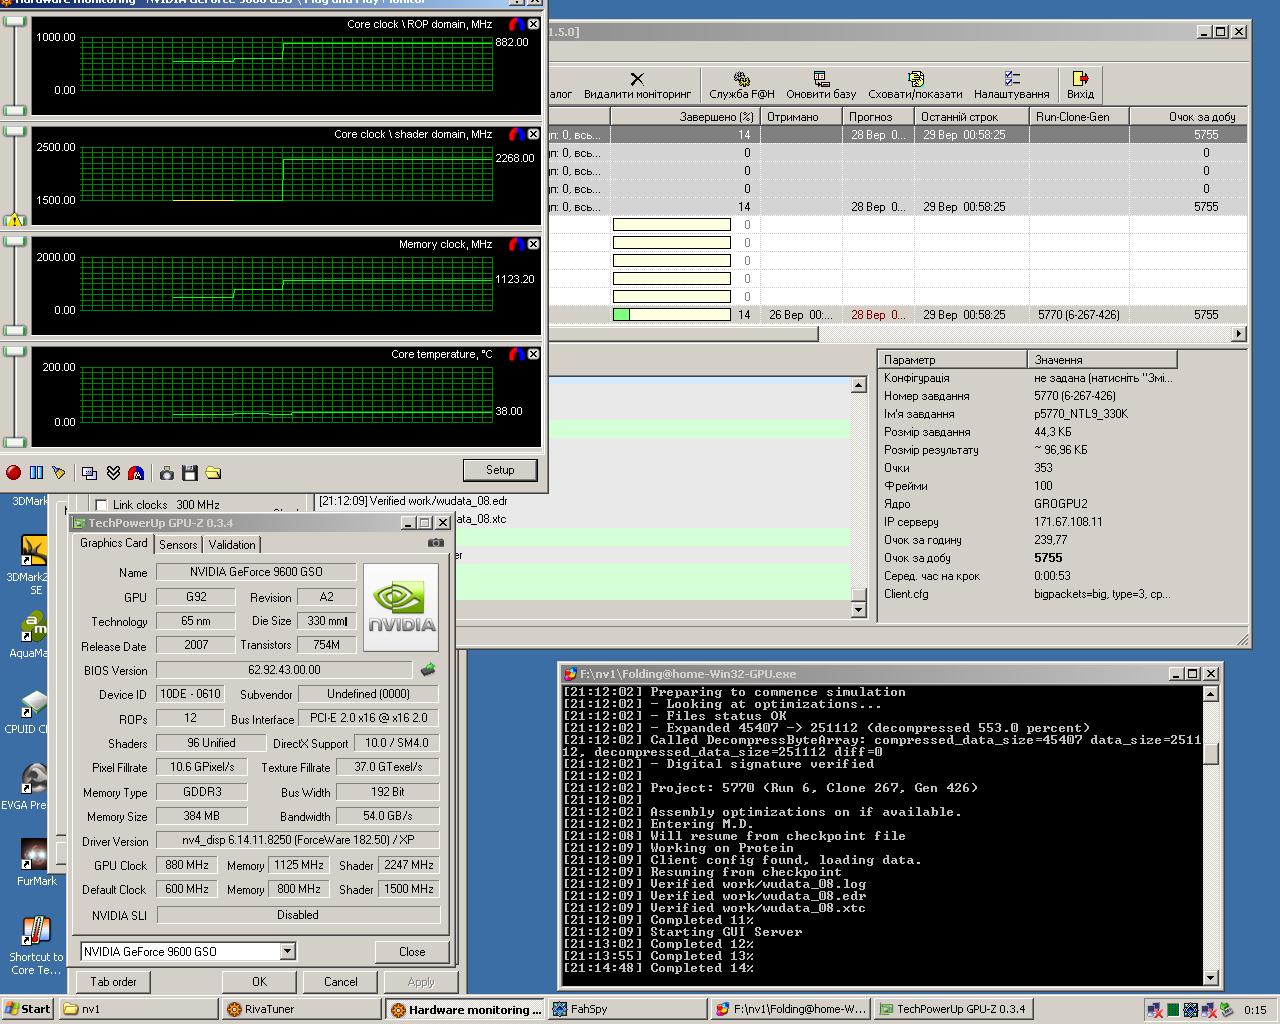The height and width of the screenshot is (1024, 1280).
Task: Open Налаштування settings in FahSpy
Action: pos(1011,85)
